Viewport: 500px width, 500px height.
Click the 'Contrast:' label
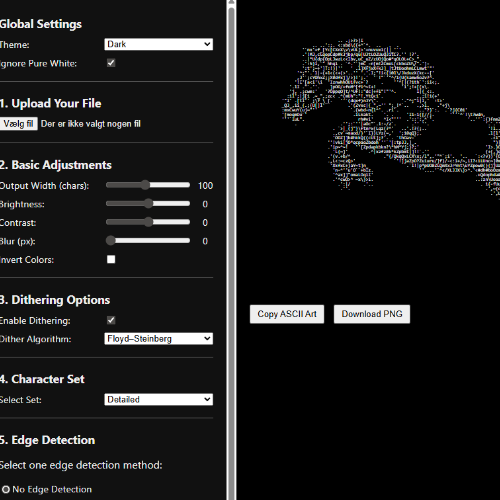(18, 223)
